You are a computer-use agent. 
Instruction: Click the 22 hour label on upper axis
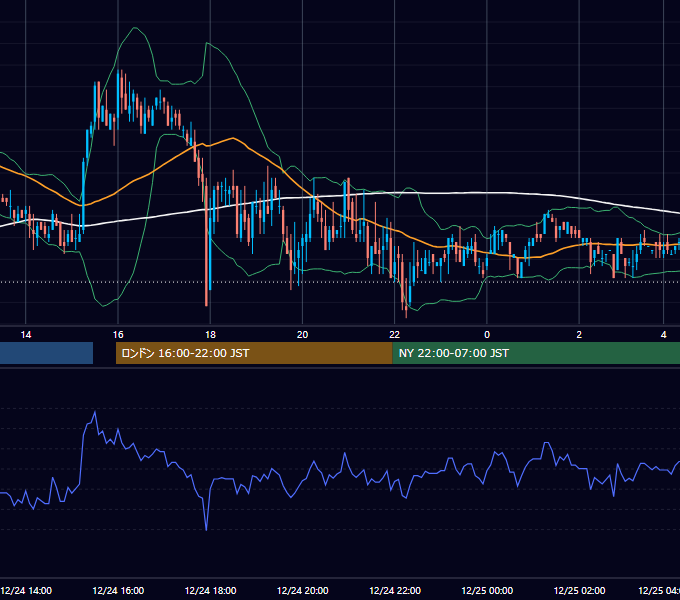tap(395, 335)
